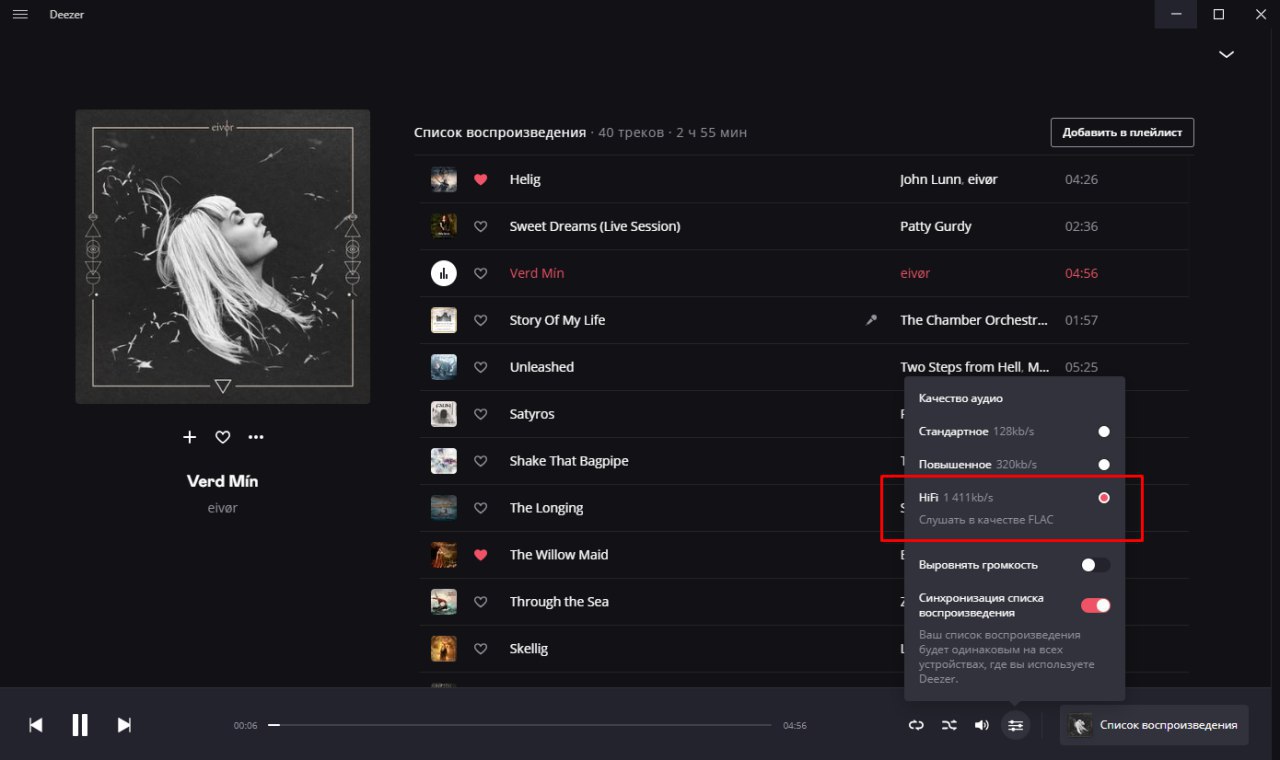Click the Satyros cover thumbnail
Viewport: 1280px width, 760px height.
(x=444, y=414)
